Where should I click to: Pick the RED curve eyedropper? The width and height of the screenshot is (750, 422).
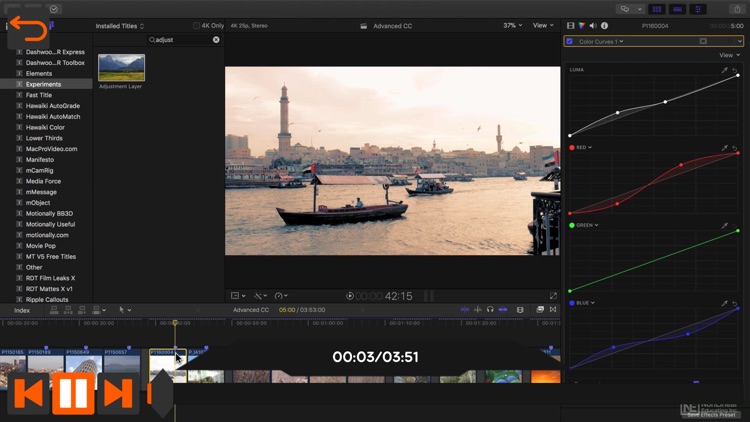[x=725, y=148]
